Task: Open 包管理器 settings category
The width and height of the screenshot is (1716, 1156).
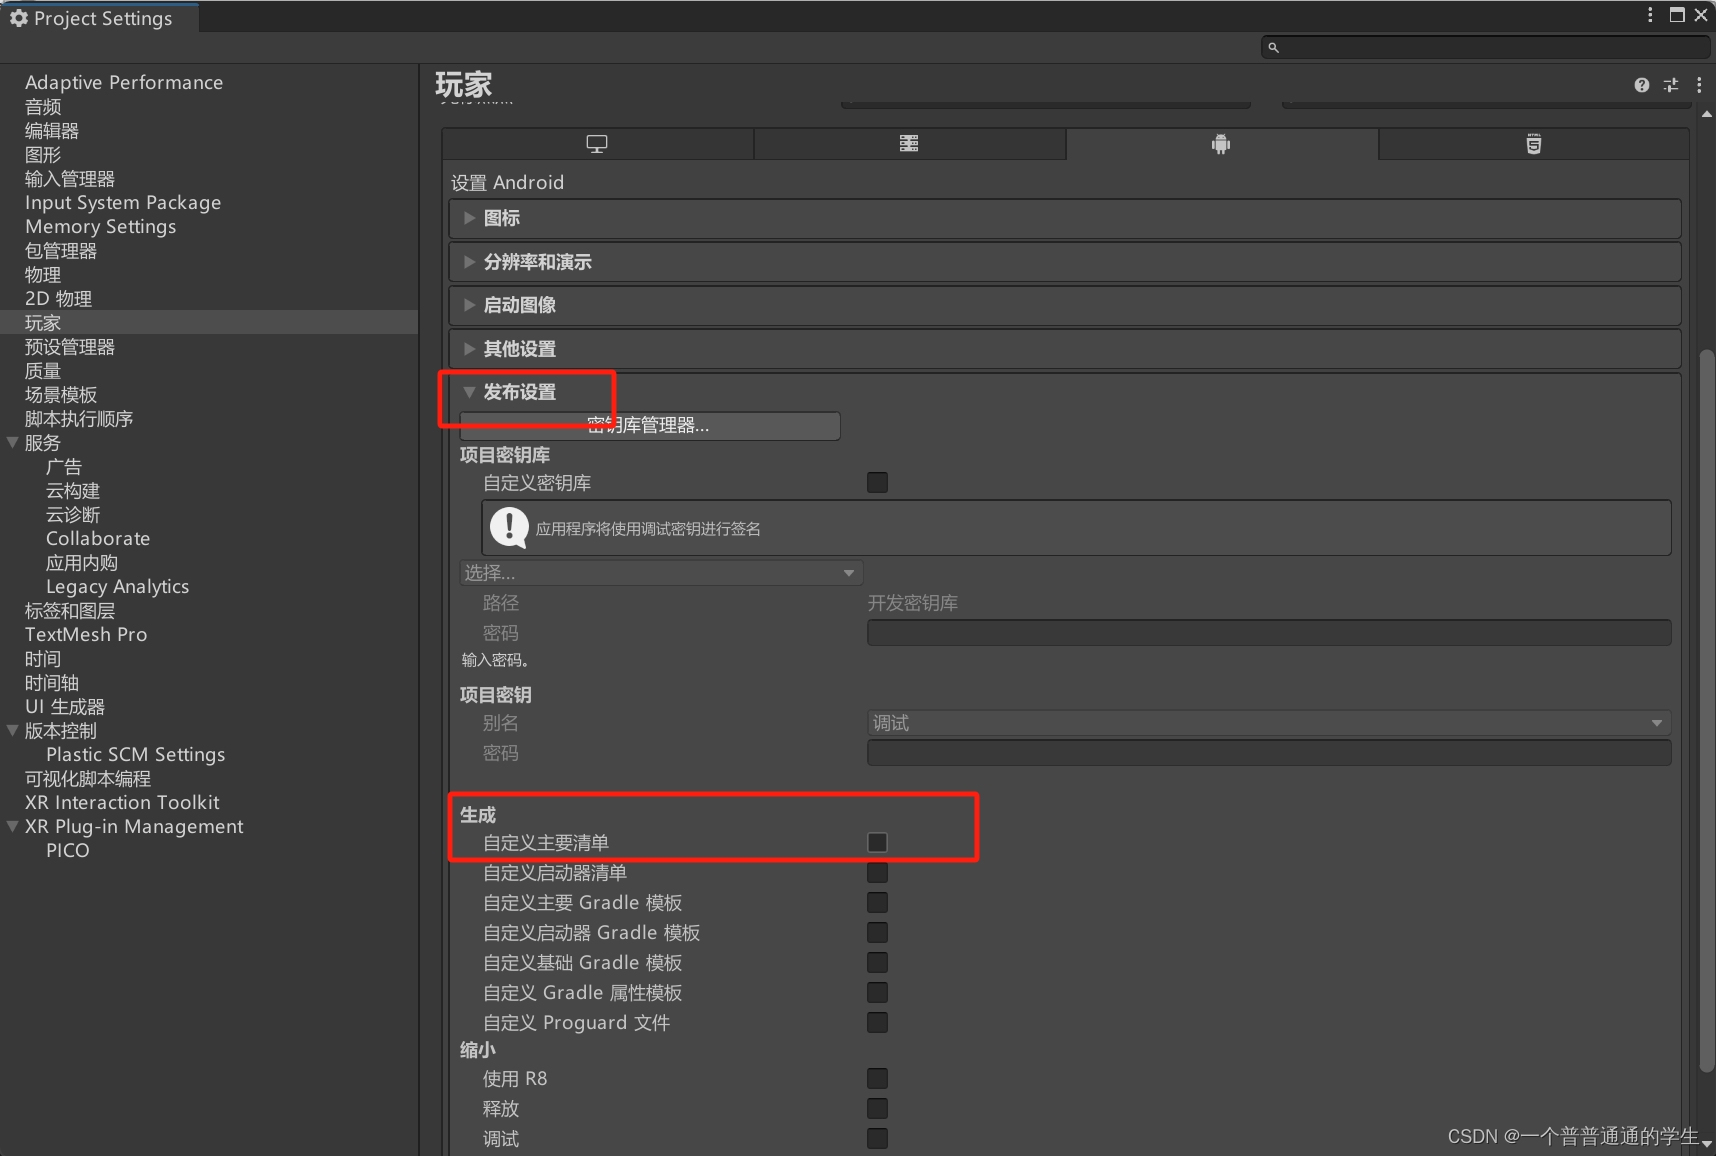Action: [61, 250]
